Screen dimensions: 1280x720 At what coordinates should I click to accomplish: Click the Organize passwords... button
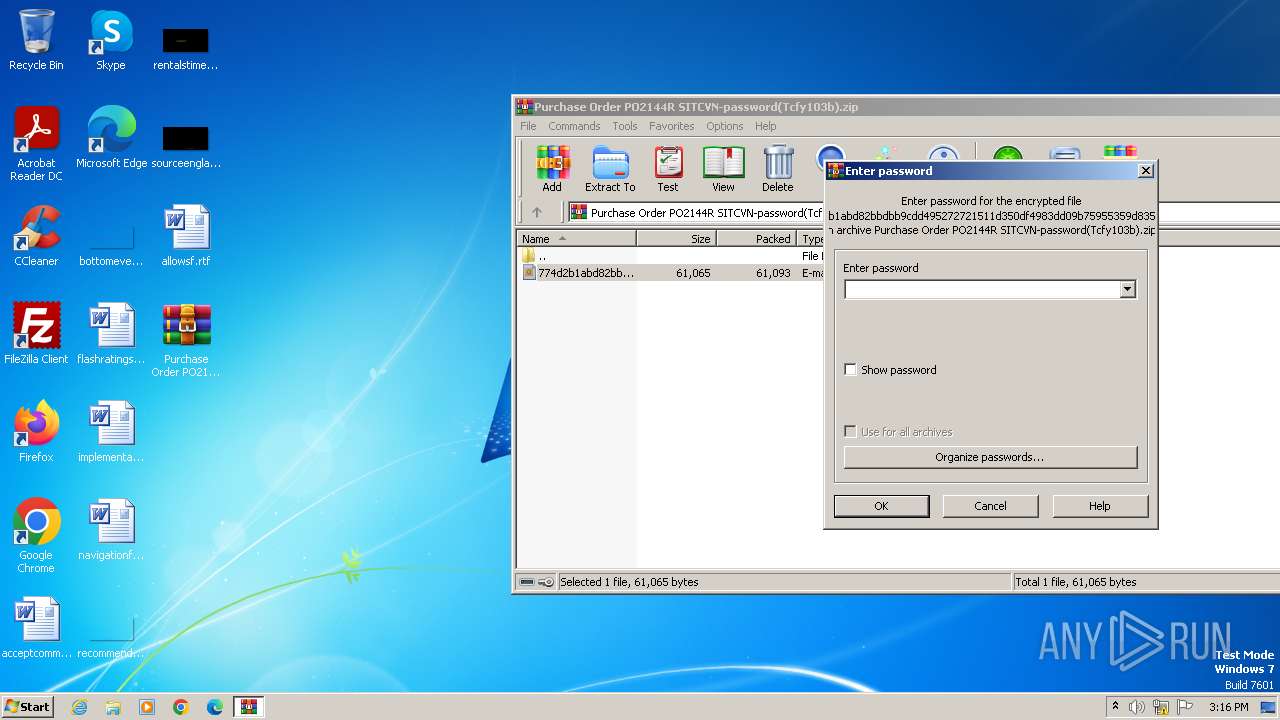[x=990, y=457]
